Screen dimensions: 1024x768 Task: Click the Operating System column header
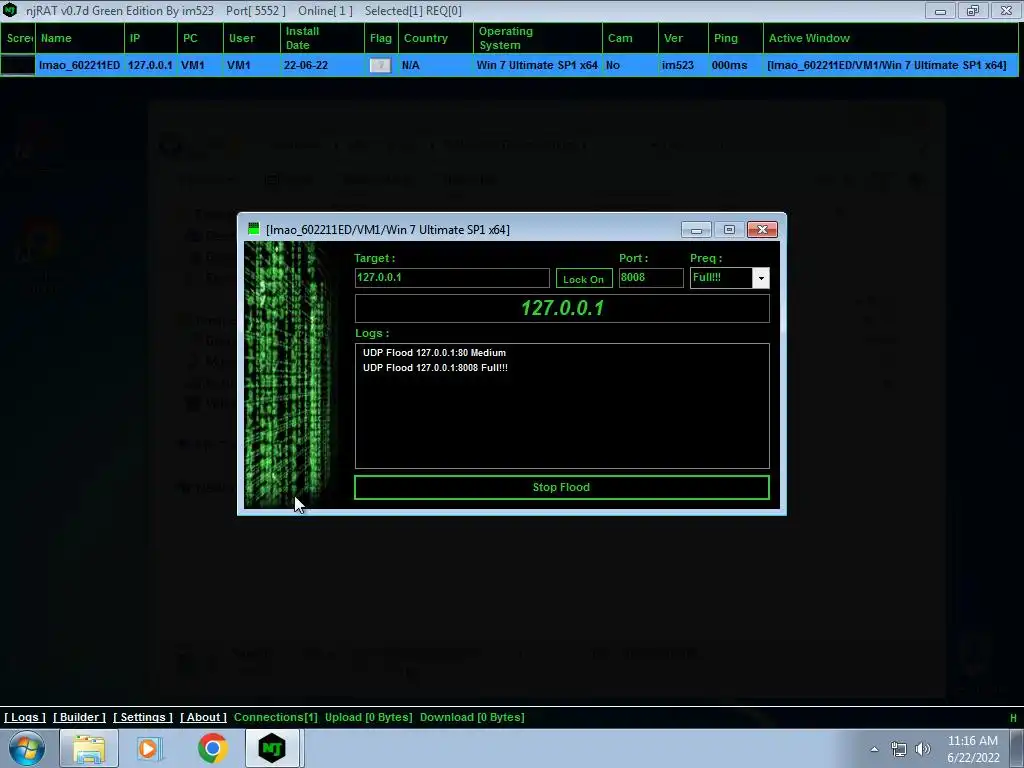[x=538, y=38]
